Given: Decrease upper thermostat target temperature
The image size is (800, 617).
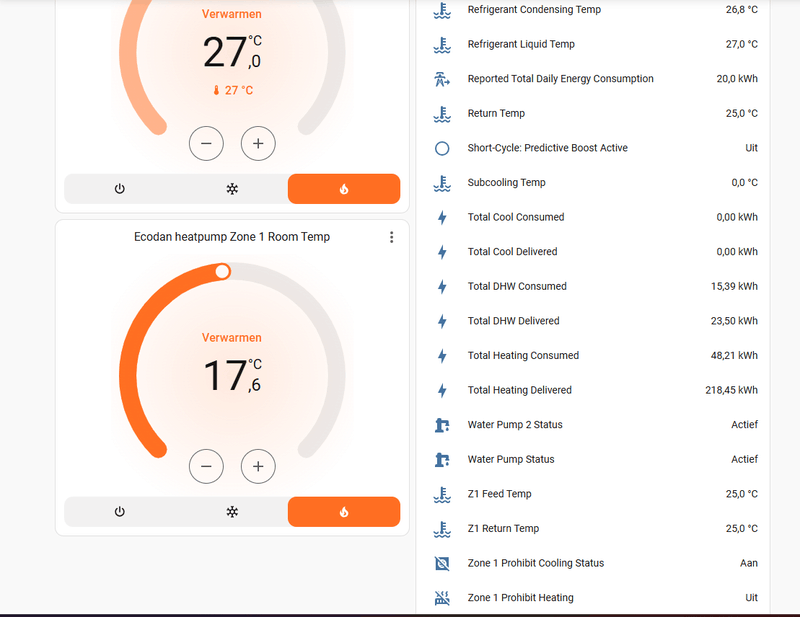Looking at the screenshot, I should point(206,143).
